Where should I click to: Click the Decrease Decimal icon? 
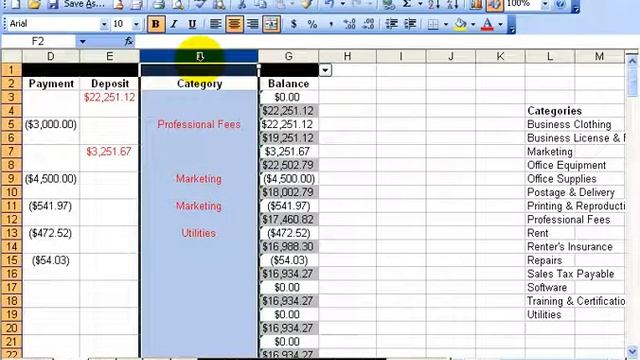(369, 24)
